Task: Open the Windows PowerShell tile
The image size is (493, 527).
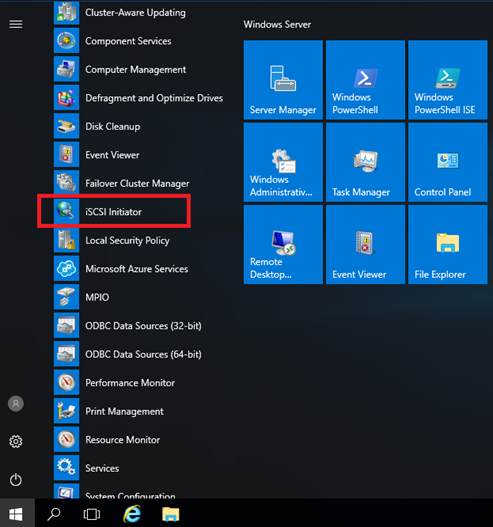Action: coord(365,80)
